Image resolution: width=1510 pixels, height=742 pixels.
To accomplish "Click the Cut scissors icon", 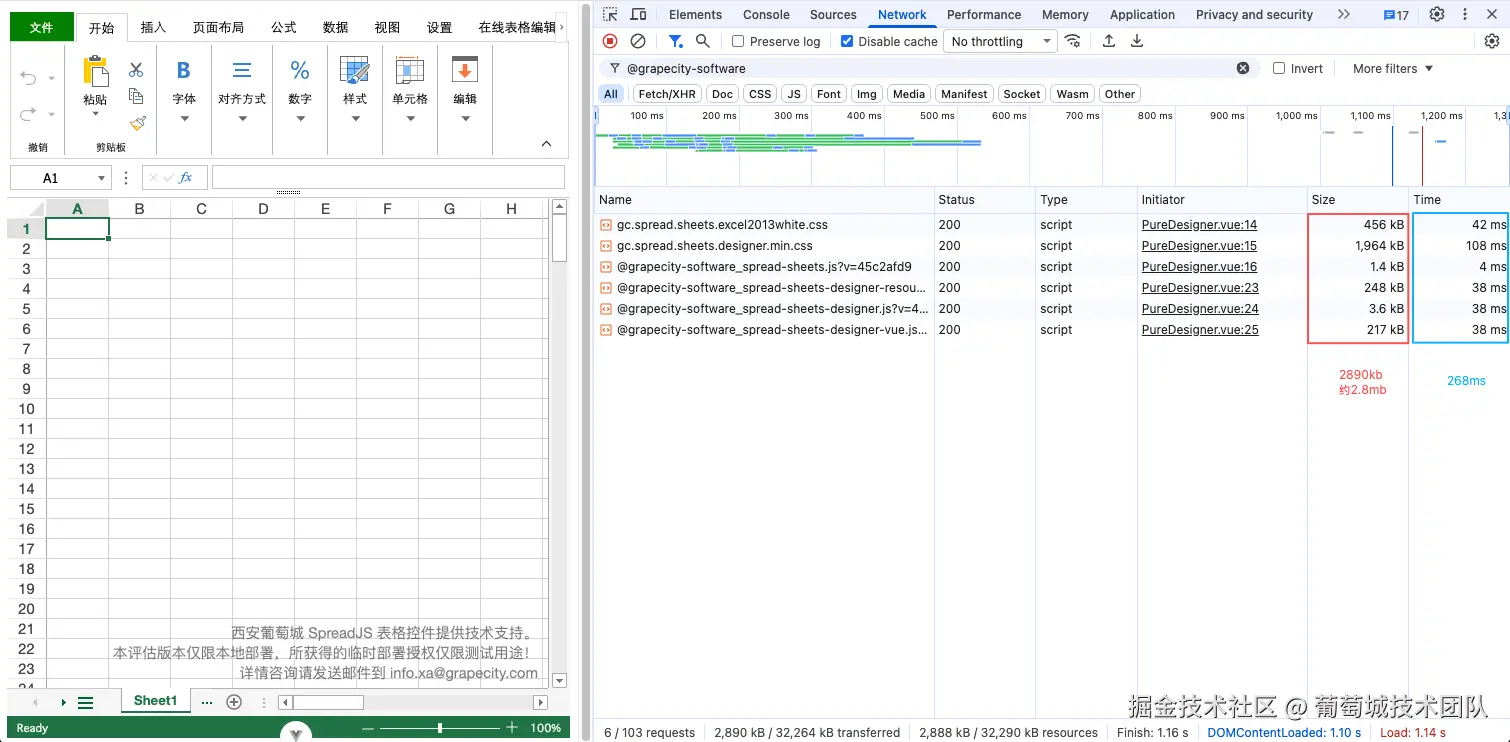I will point(137,70).
